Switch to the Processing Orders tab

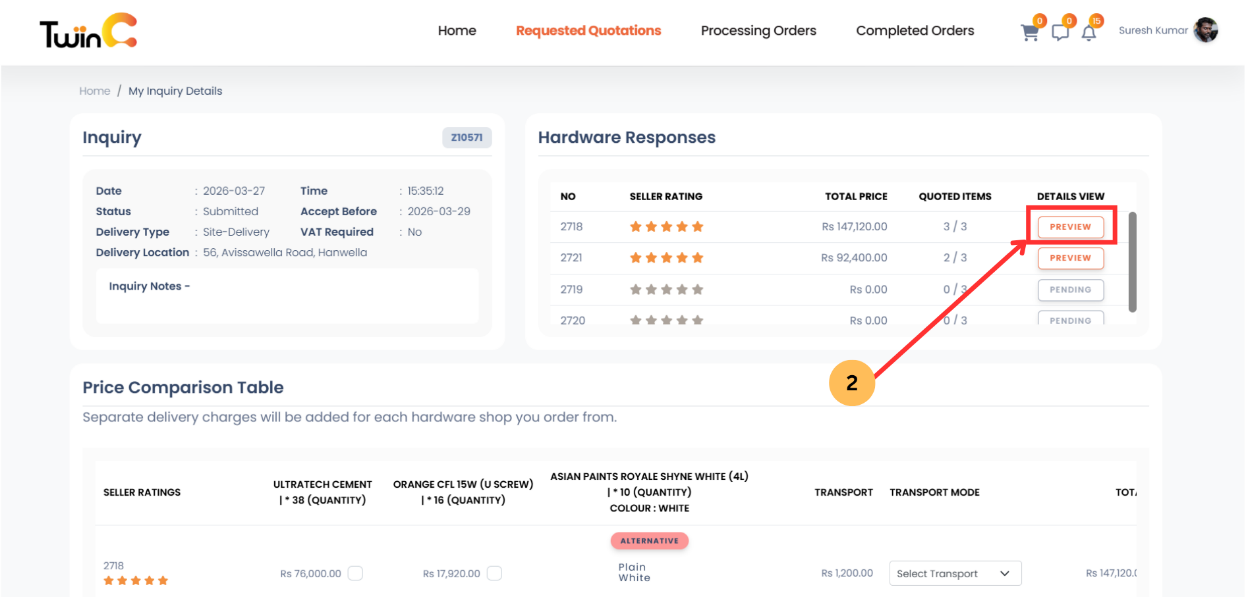(758, 30)
